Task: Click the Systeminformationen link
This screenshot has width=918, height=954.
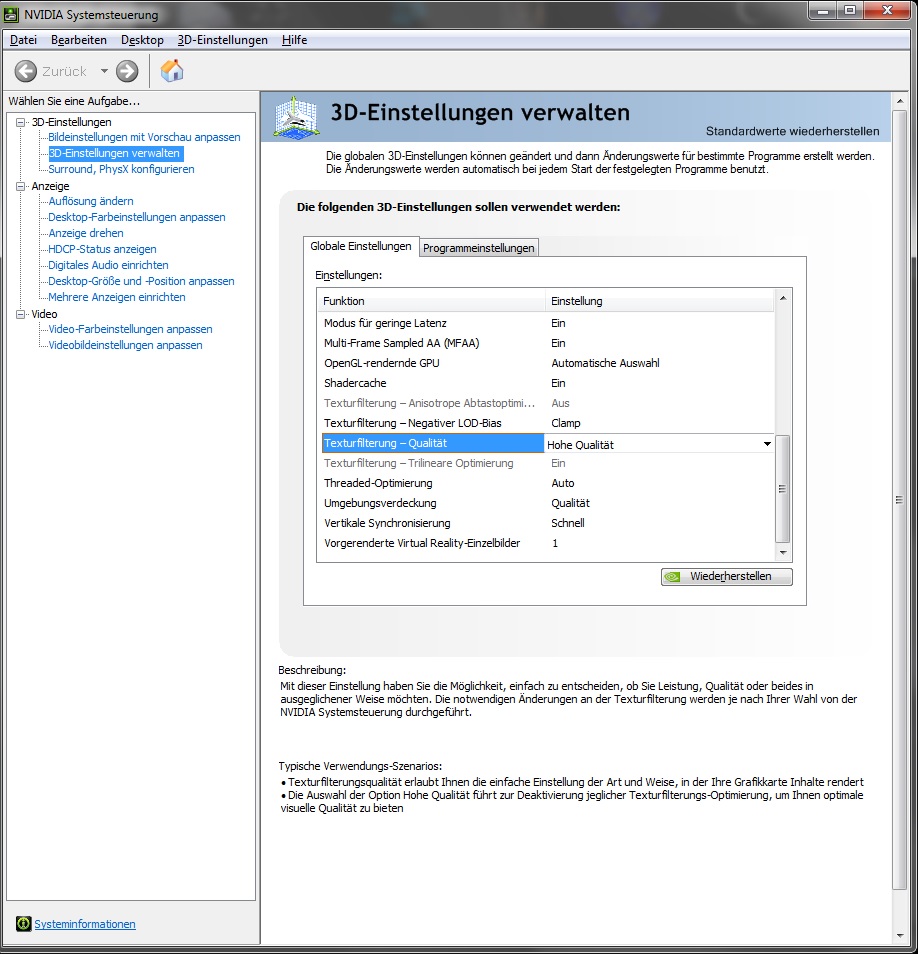Action: coord(85,924)
